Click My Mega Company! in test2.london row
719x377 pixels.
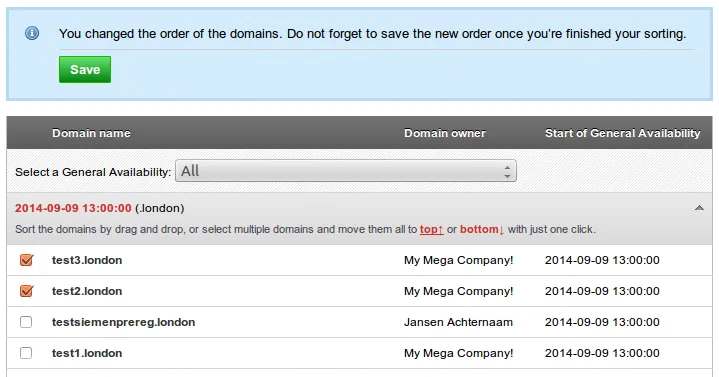[459, 291]
